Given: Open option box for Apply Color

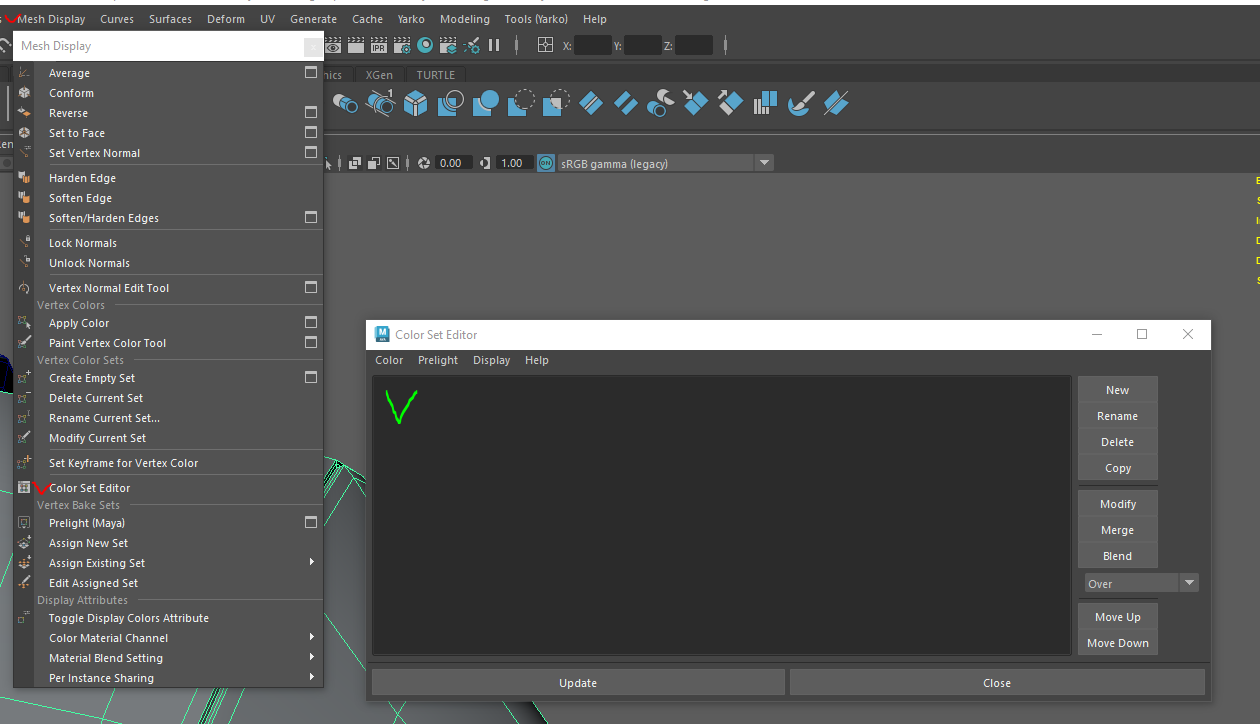Looking at the screenshot, I should pos(311,323).
